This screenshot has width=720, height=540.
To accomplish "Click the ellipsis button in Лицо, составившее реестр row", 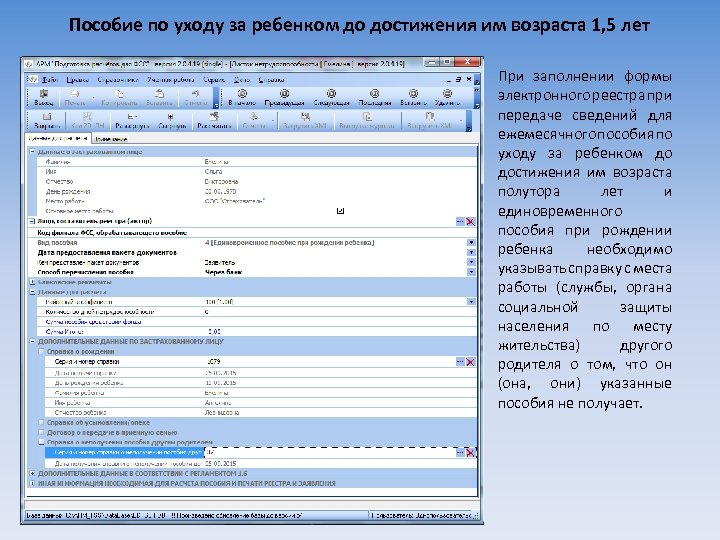I will click(x=460, y=222).
